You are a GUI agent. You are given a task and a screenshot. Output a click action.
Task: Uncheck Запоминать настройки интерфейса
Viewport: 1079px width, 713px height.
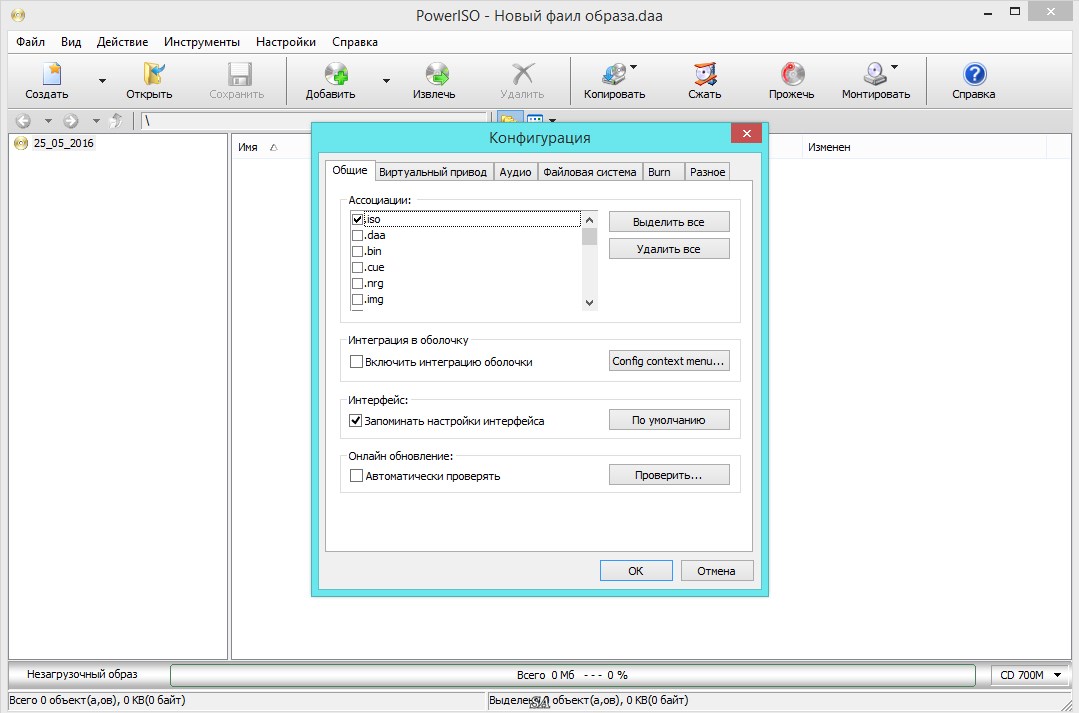[356, 421]
